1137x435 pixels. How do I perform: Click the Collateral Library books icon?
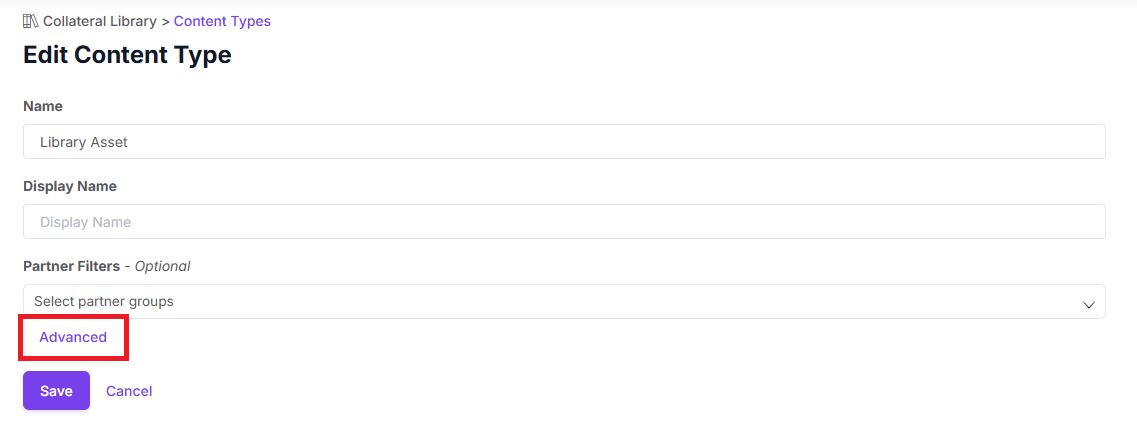tap(31, 21)
